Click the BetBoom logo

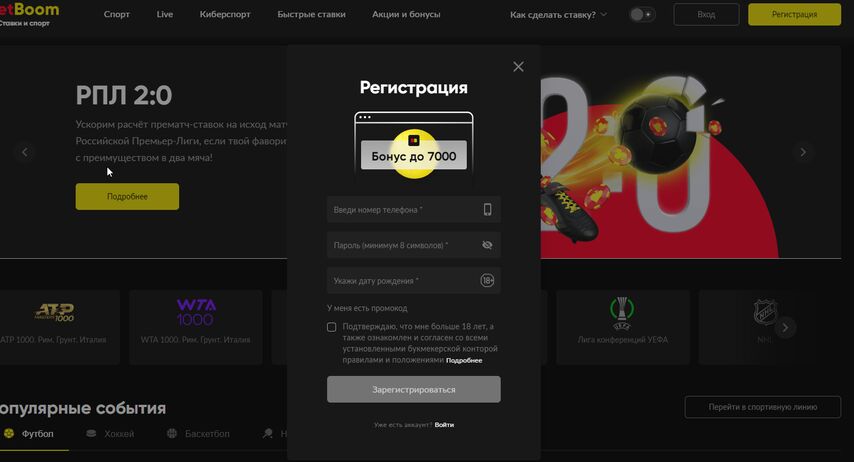(x=28, y=14)
